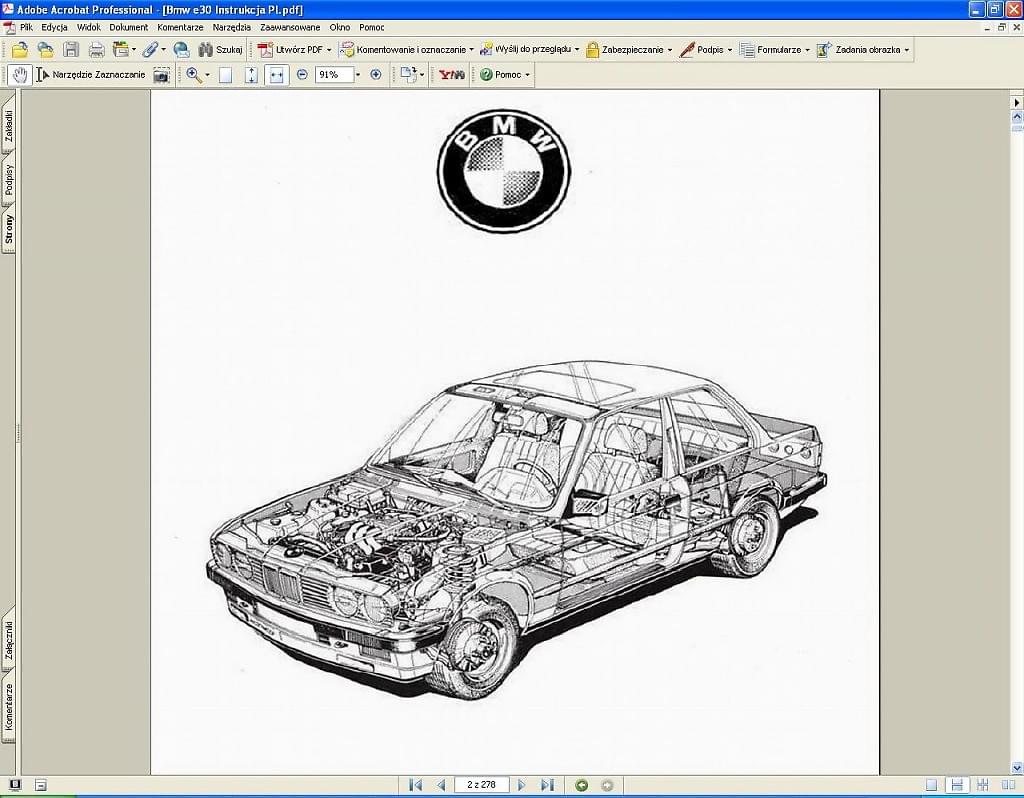Click the Save floppy disk icon
The image size is (1024, 798).
coord(71,50)
